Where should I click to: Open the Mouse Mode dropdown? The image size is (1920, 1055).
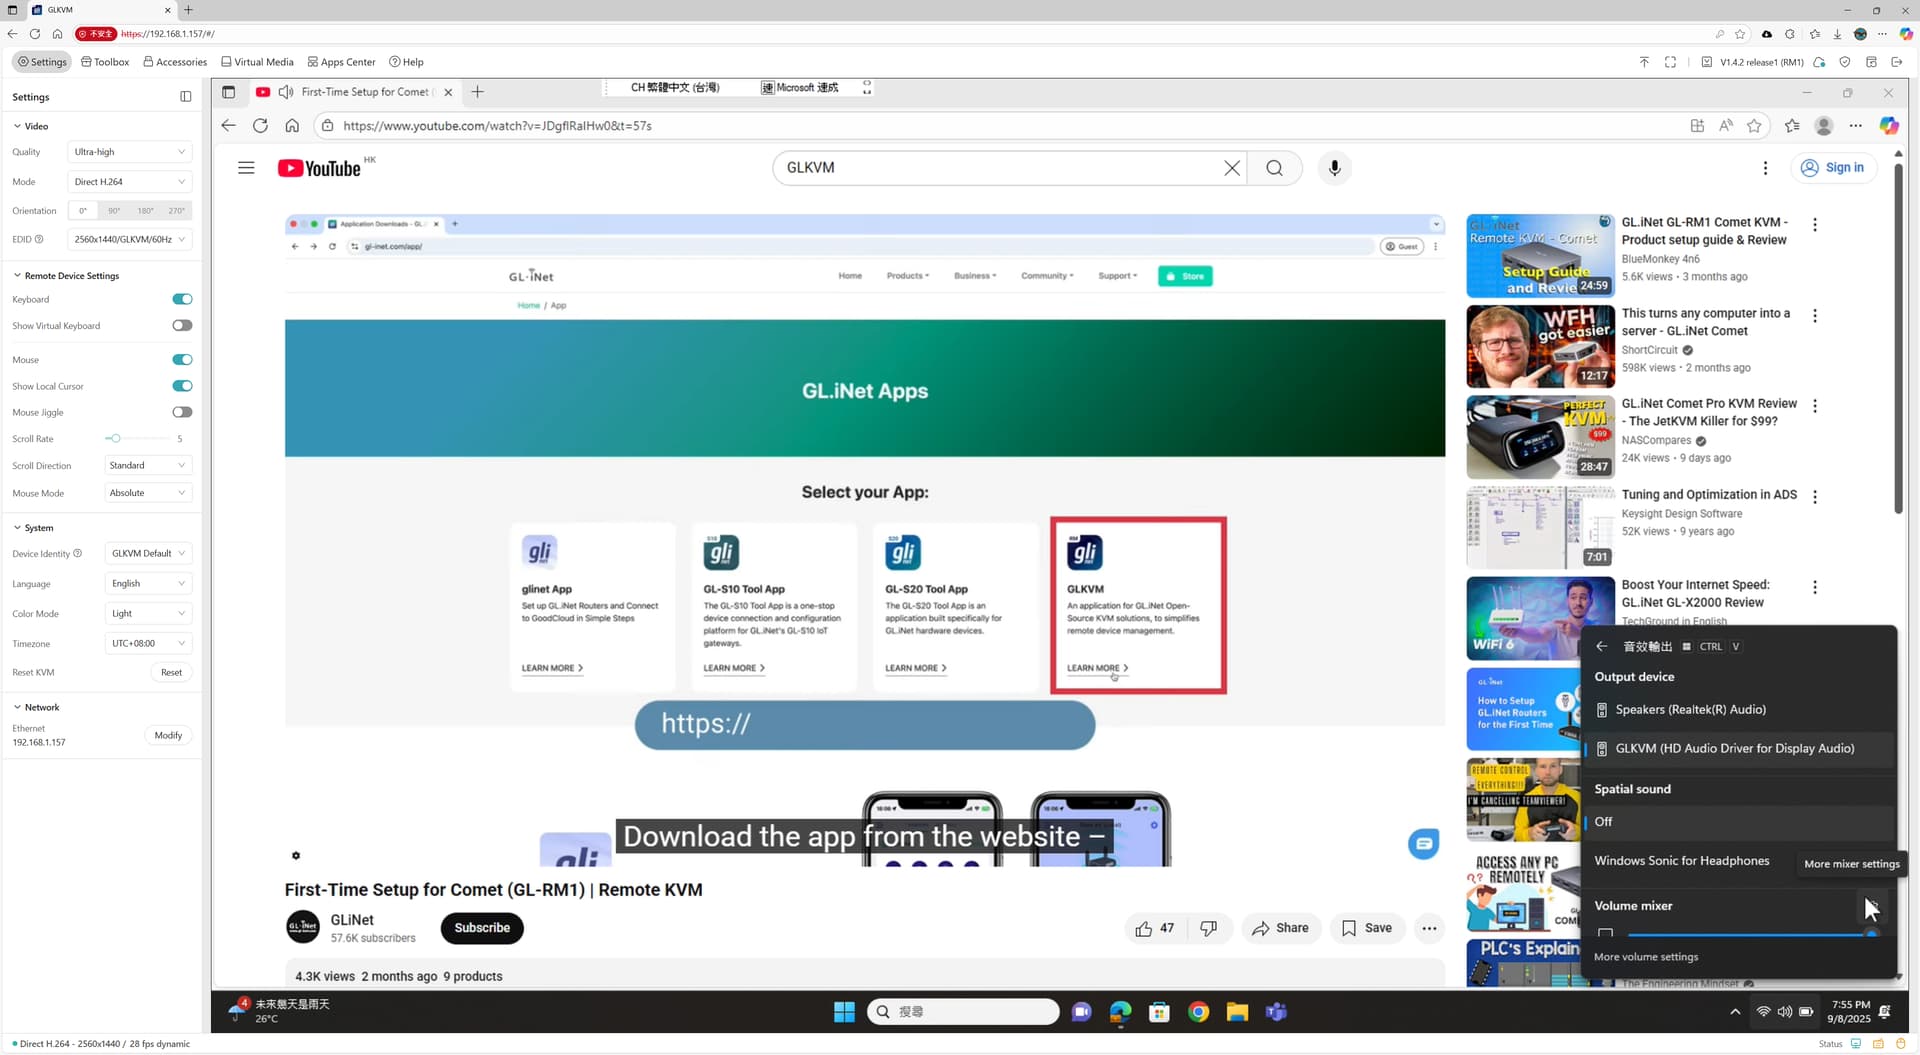point(147,493)
